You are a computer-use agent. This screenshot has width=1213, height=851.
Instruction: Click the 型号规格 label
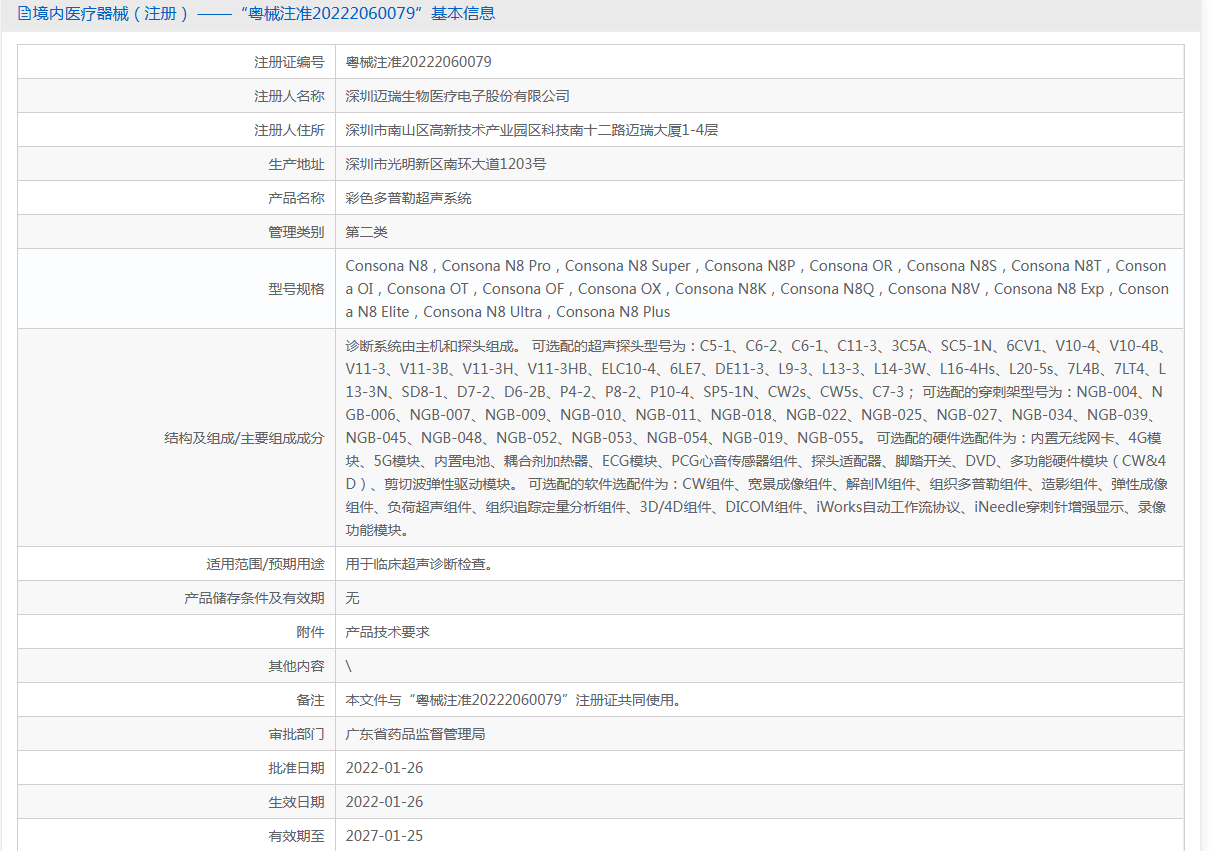coord(296,289)
